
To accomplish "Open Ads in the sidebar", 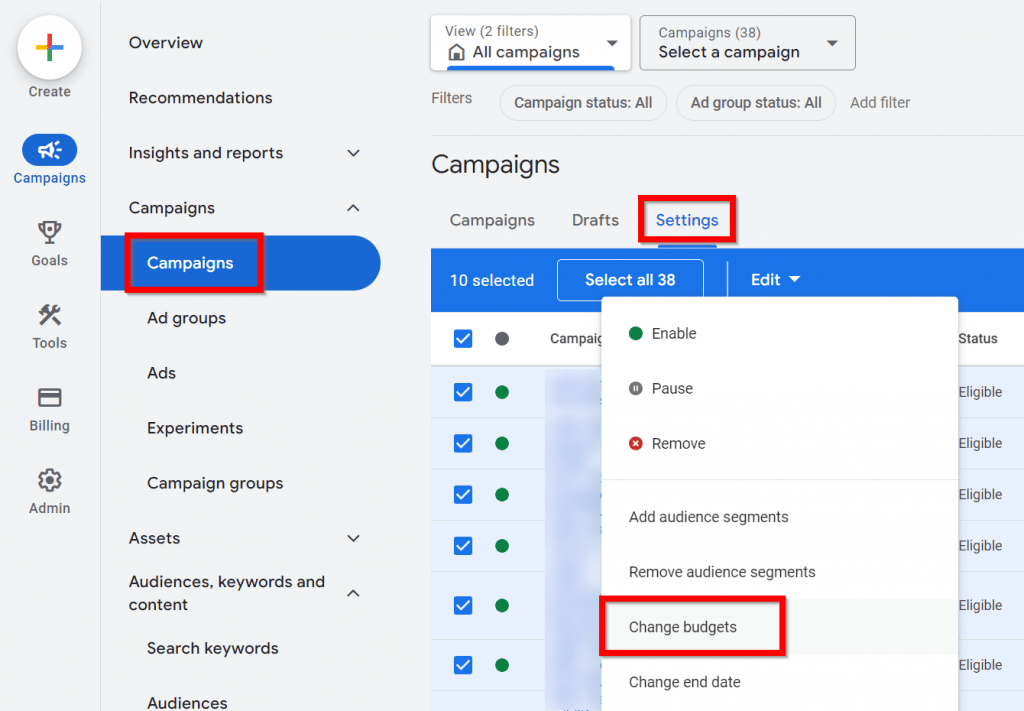I will pos(161,373).
